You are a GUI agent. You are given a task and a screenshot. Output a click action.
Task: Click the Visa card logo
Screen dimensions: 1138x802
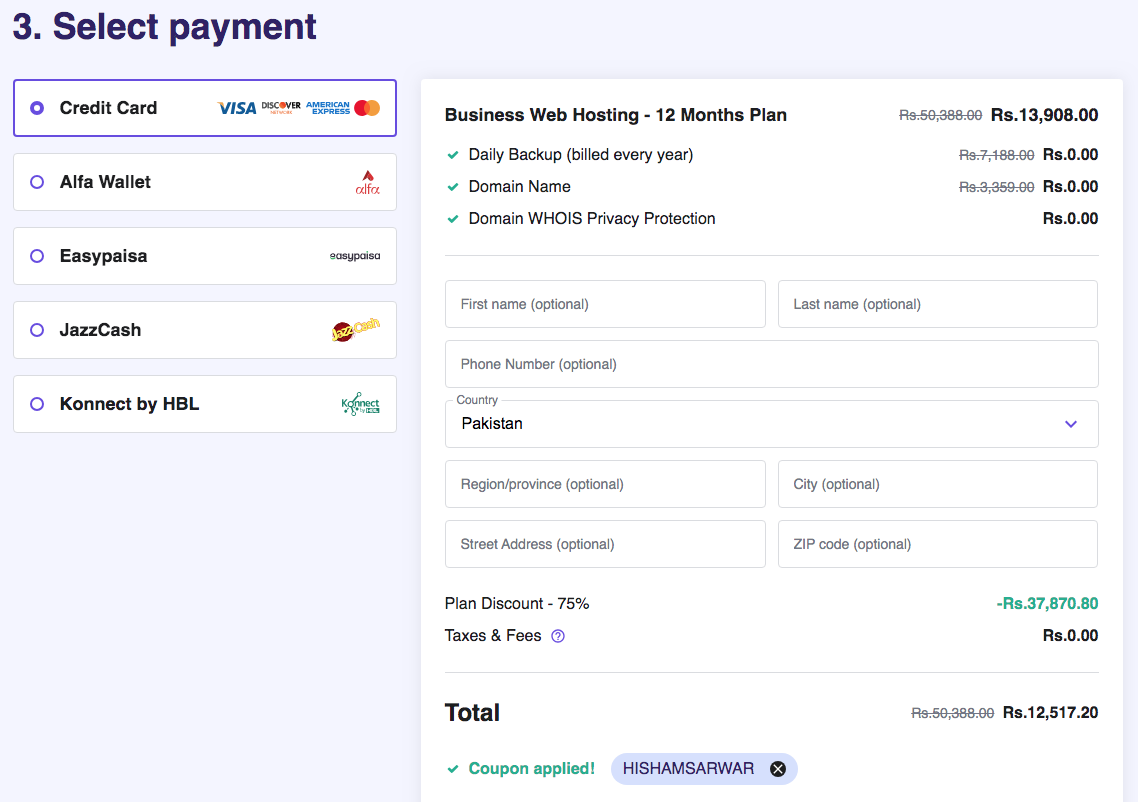237,108
